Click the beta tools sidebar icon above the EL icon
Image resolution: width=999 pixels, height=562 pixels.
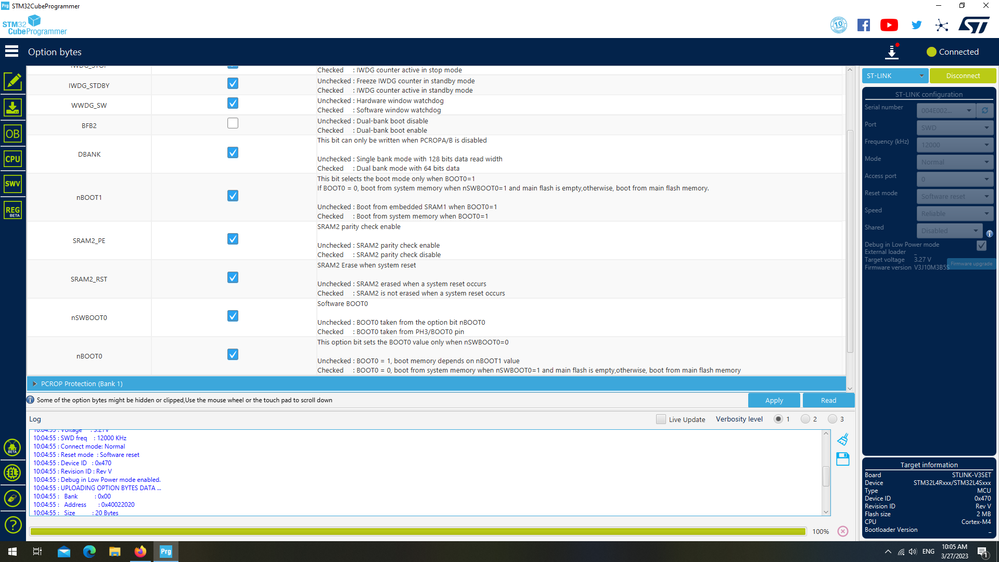[x=12, y=448]
